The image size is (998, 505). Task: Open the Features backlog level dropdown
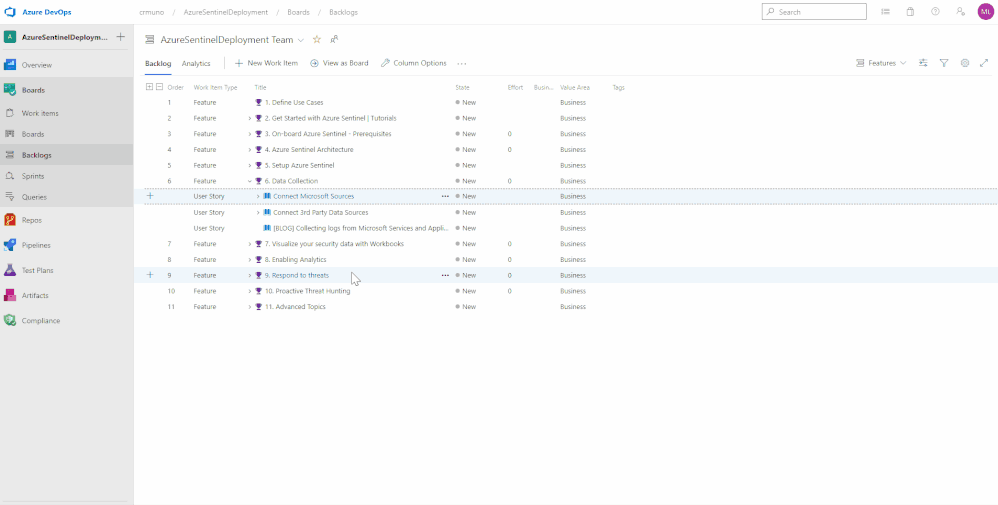(882, 63)
